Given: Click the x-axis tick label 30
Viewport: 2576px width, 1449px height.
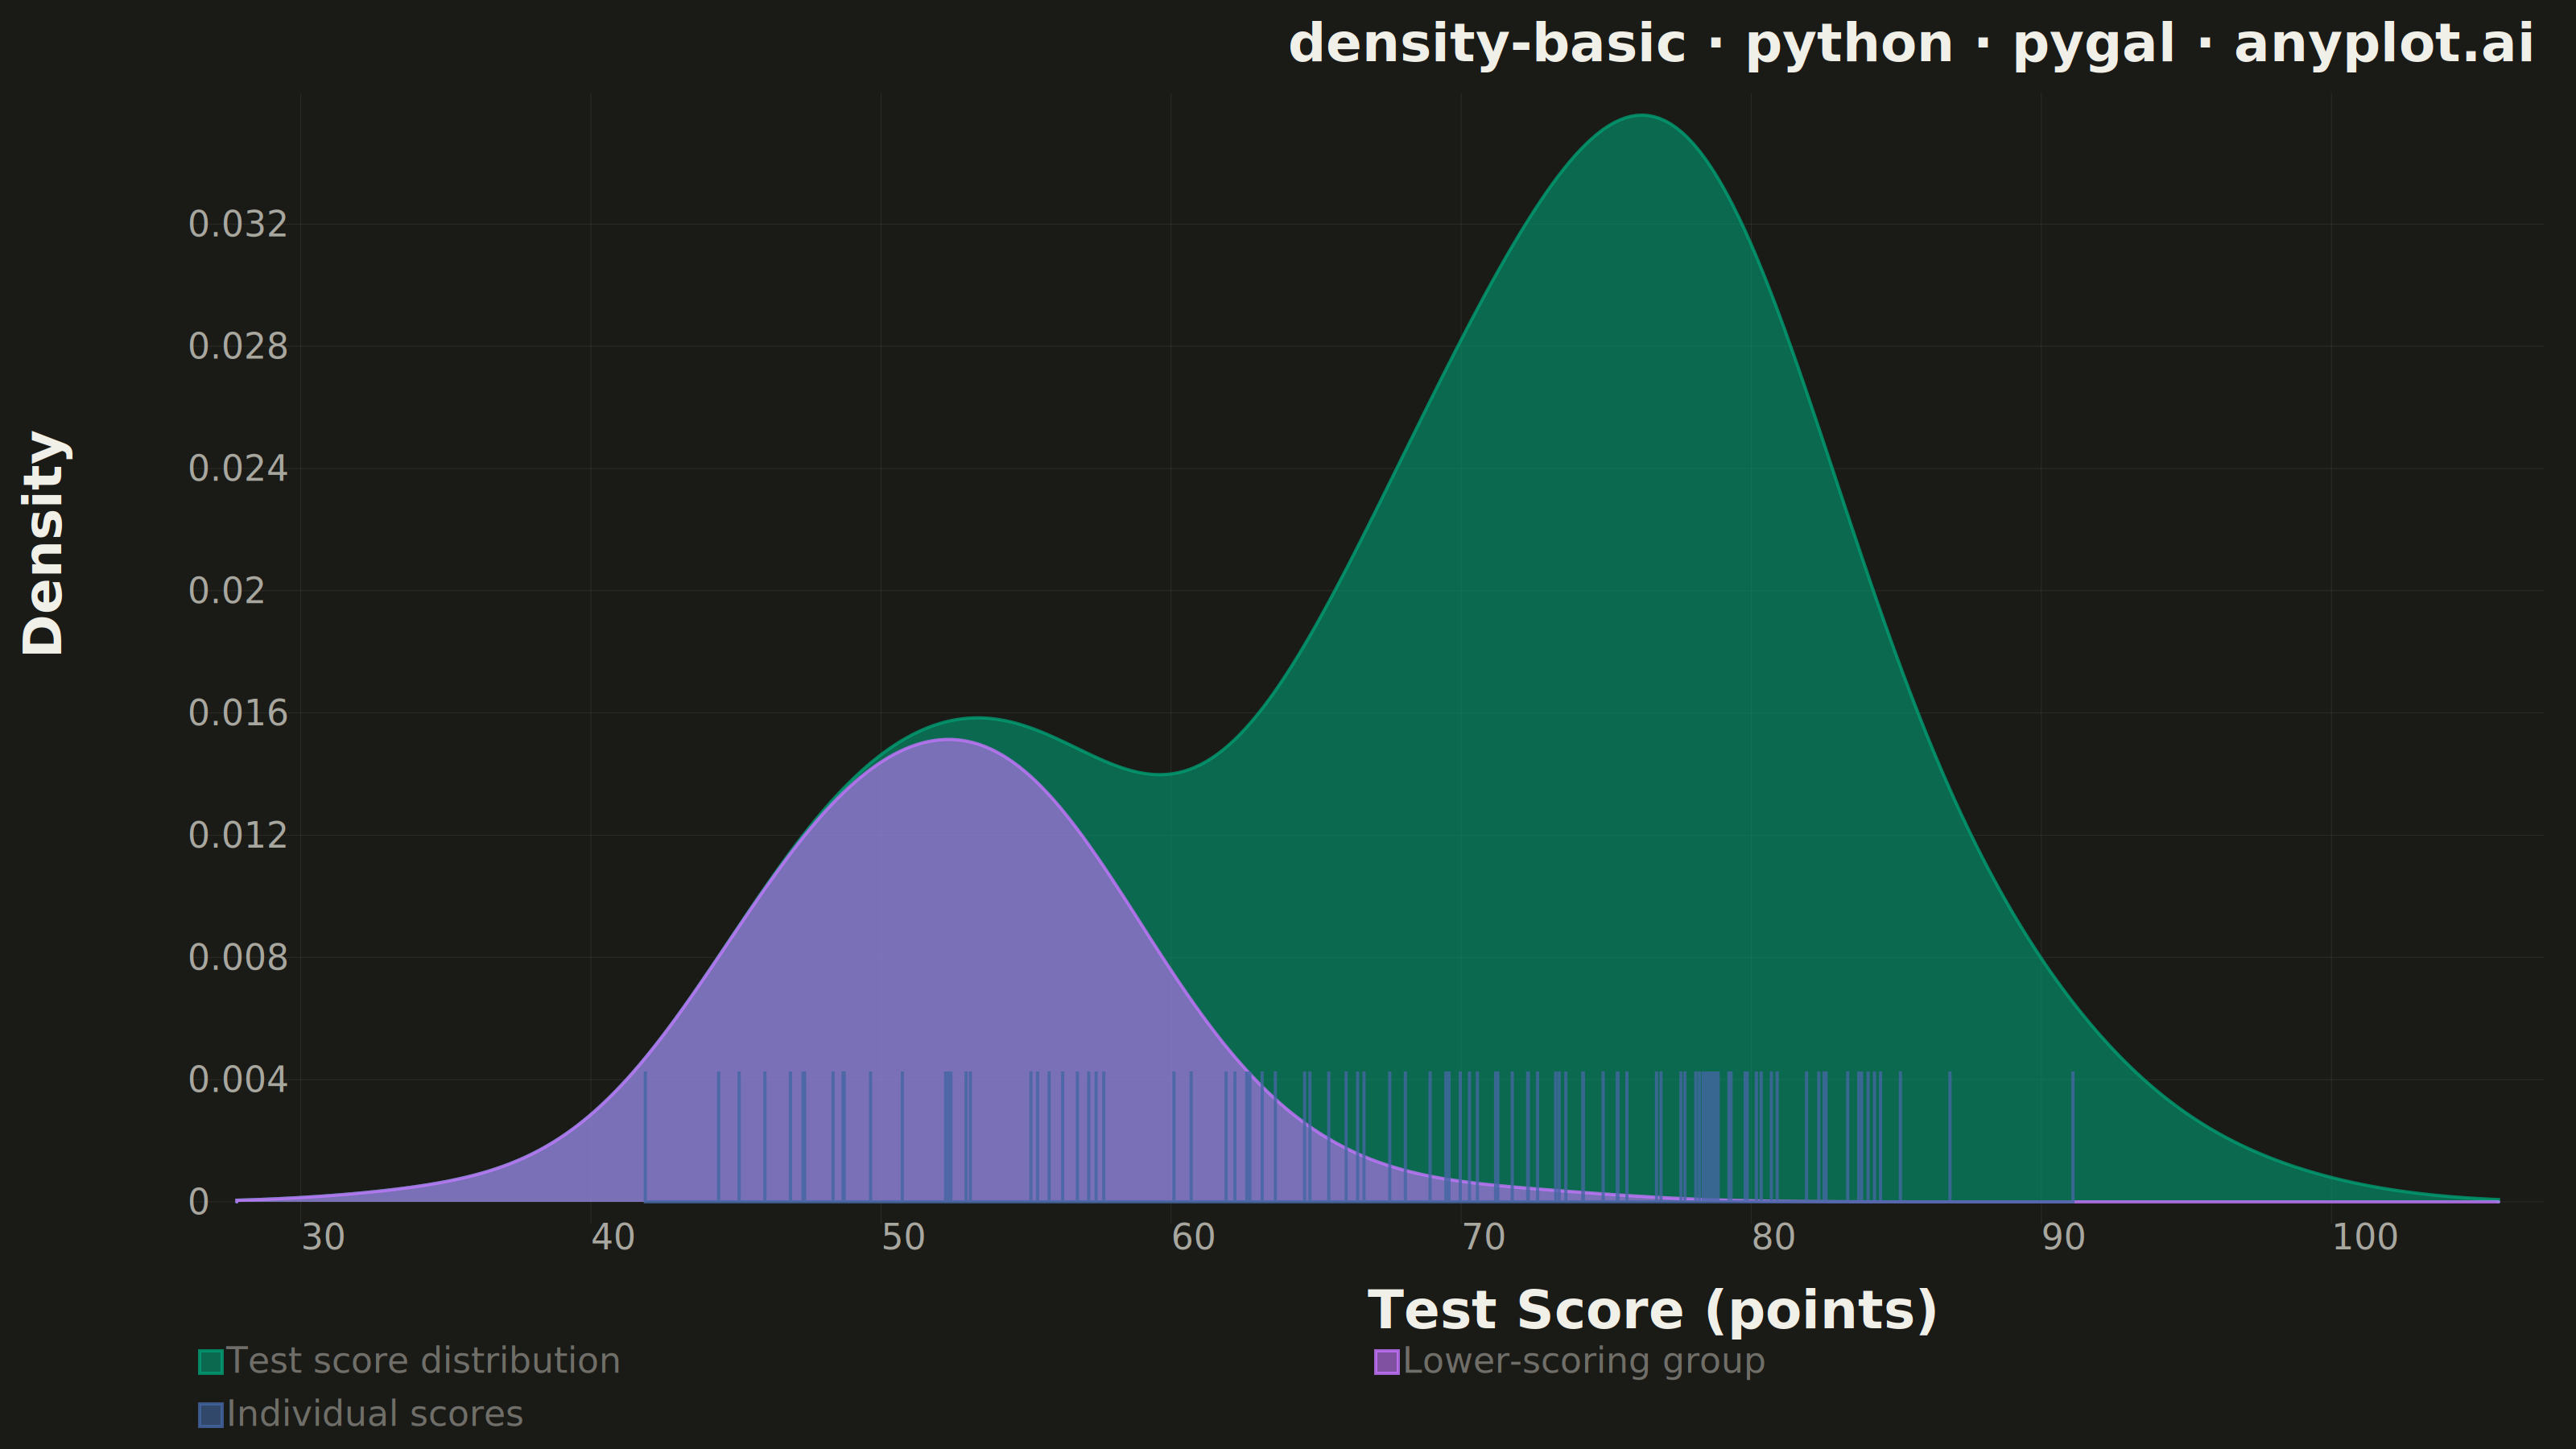Looking at the screenshot, I should click(323, 1238).
